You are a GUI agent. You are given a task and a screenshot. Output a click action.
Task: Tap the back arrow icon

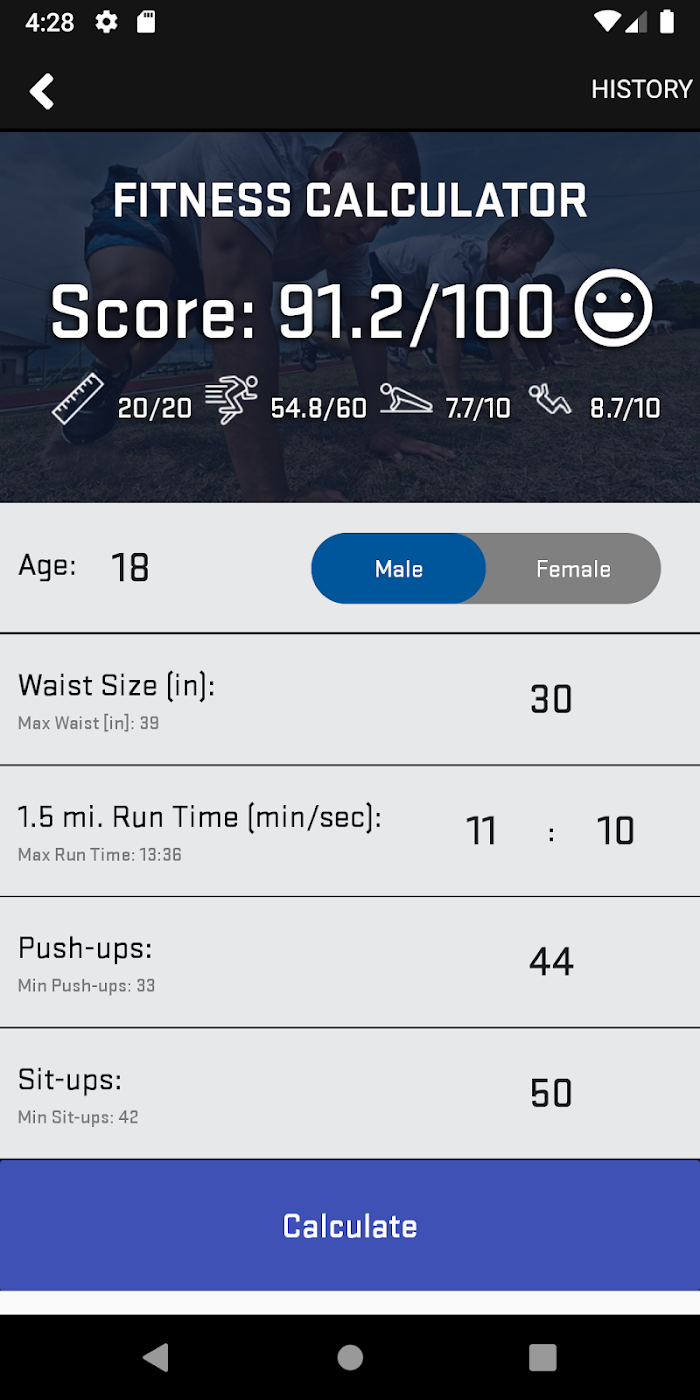tap(41, 90)
